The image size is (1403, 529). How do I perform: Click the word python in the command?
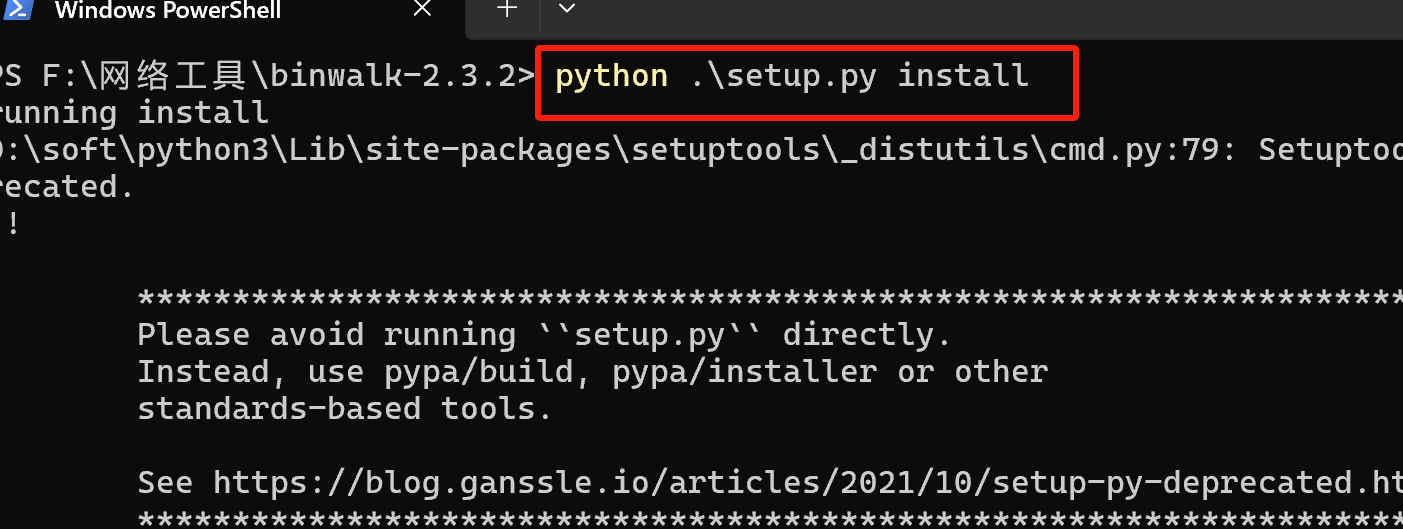click(x=611, y=76)
